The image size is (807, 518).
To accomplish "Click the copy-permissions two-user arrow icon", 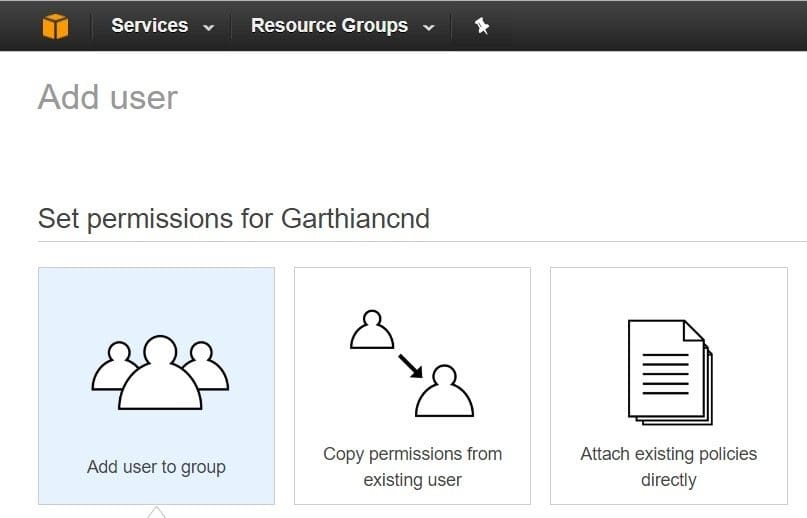I will pyautogui.click(x=412, y=363).
